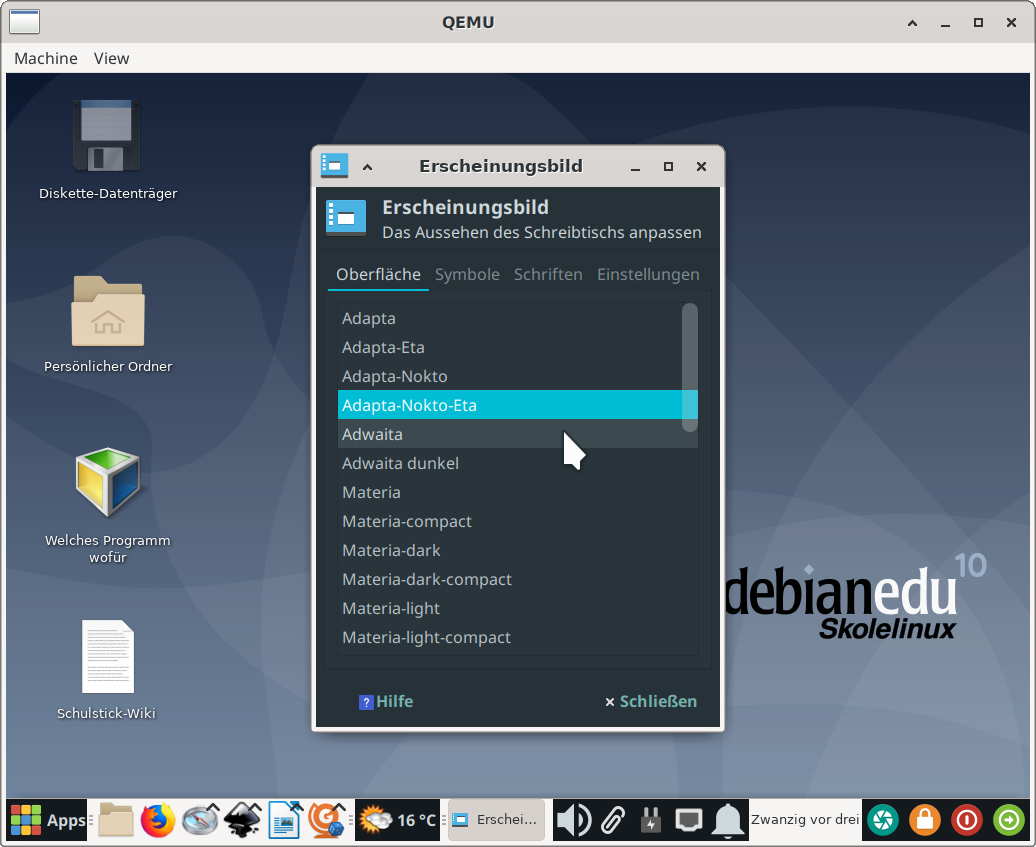Image resolution: width=1036 pixels, height=847 pixels.
Task: Select the Adwaita dunkel theme
Action: tap(400, 464)
